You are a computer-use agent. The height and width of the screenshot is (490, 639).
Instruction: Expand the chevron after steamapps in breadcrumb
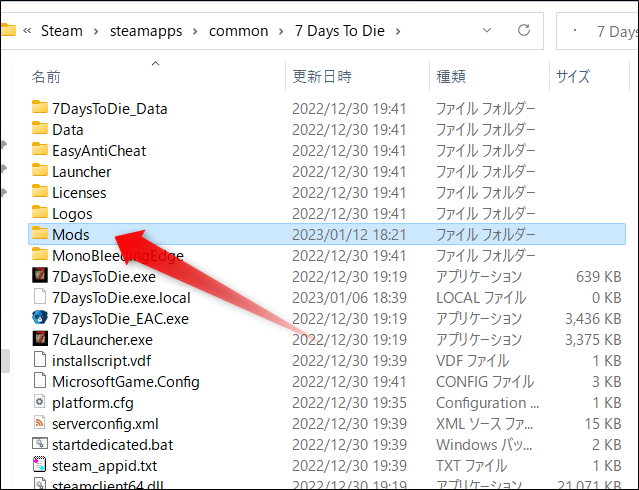[195, 31]
